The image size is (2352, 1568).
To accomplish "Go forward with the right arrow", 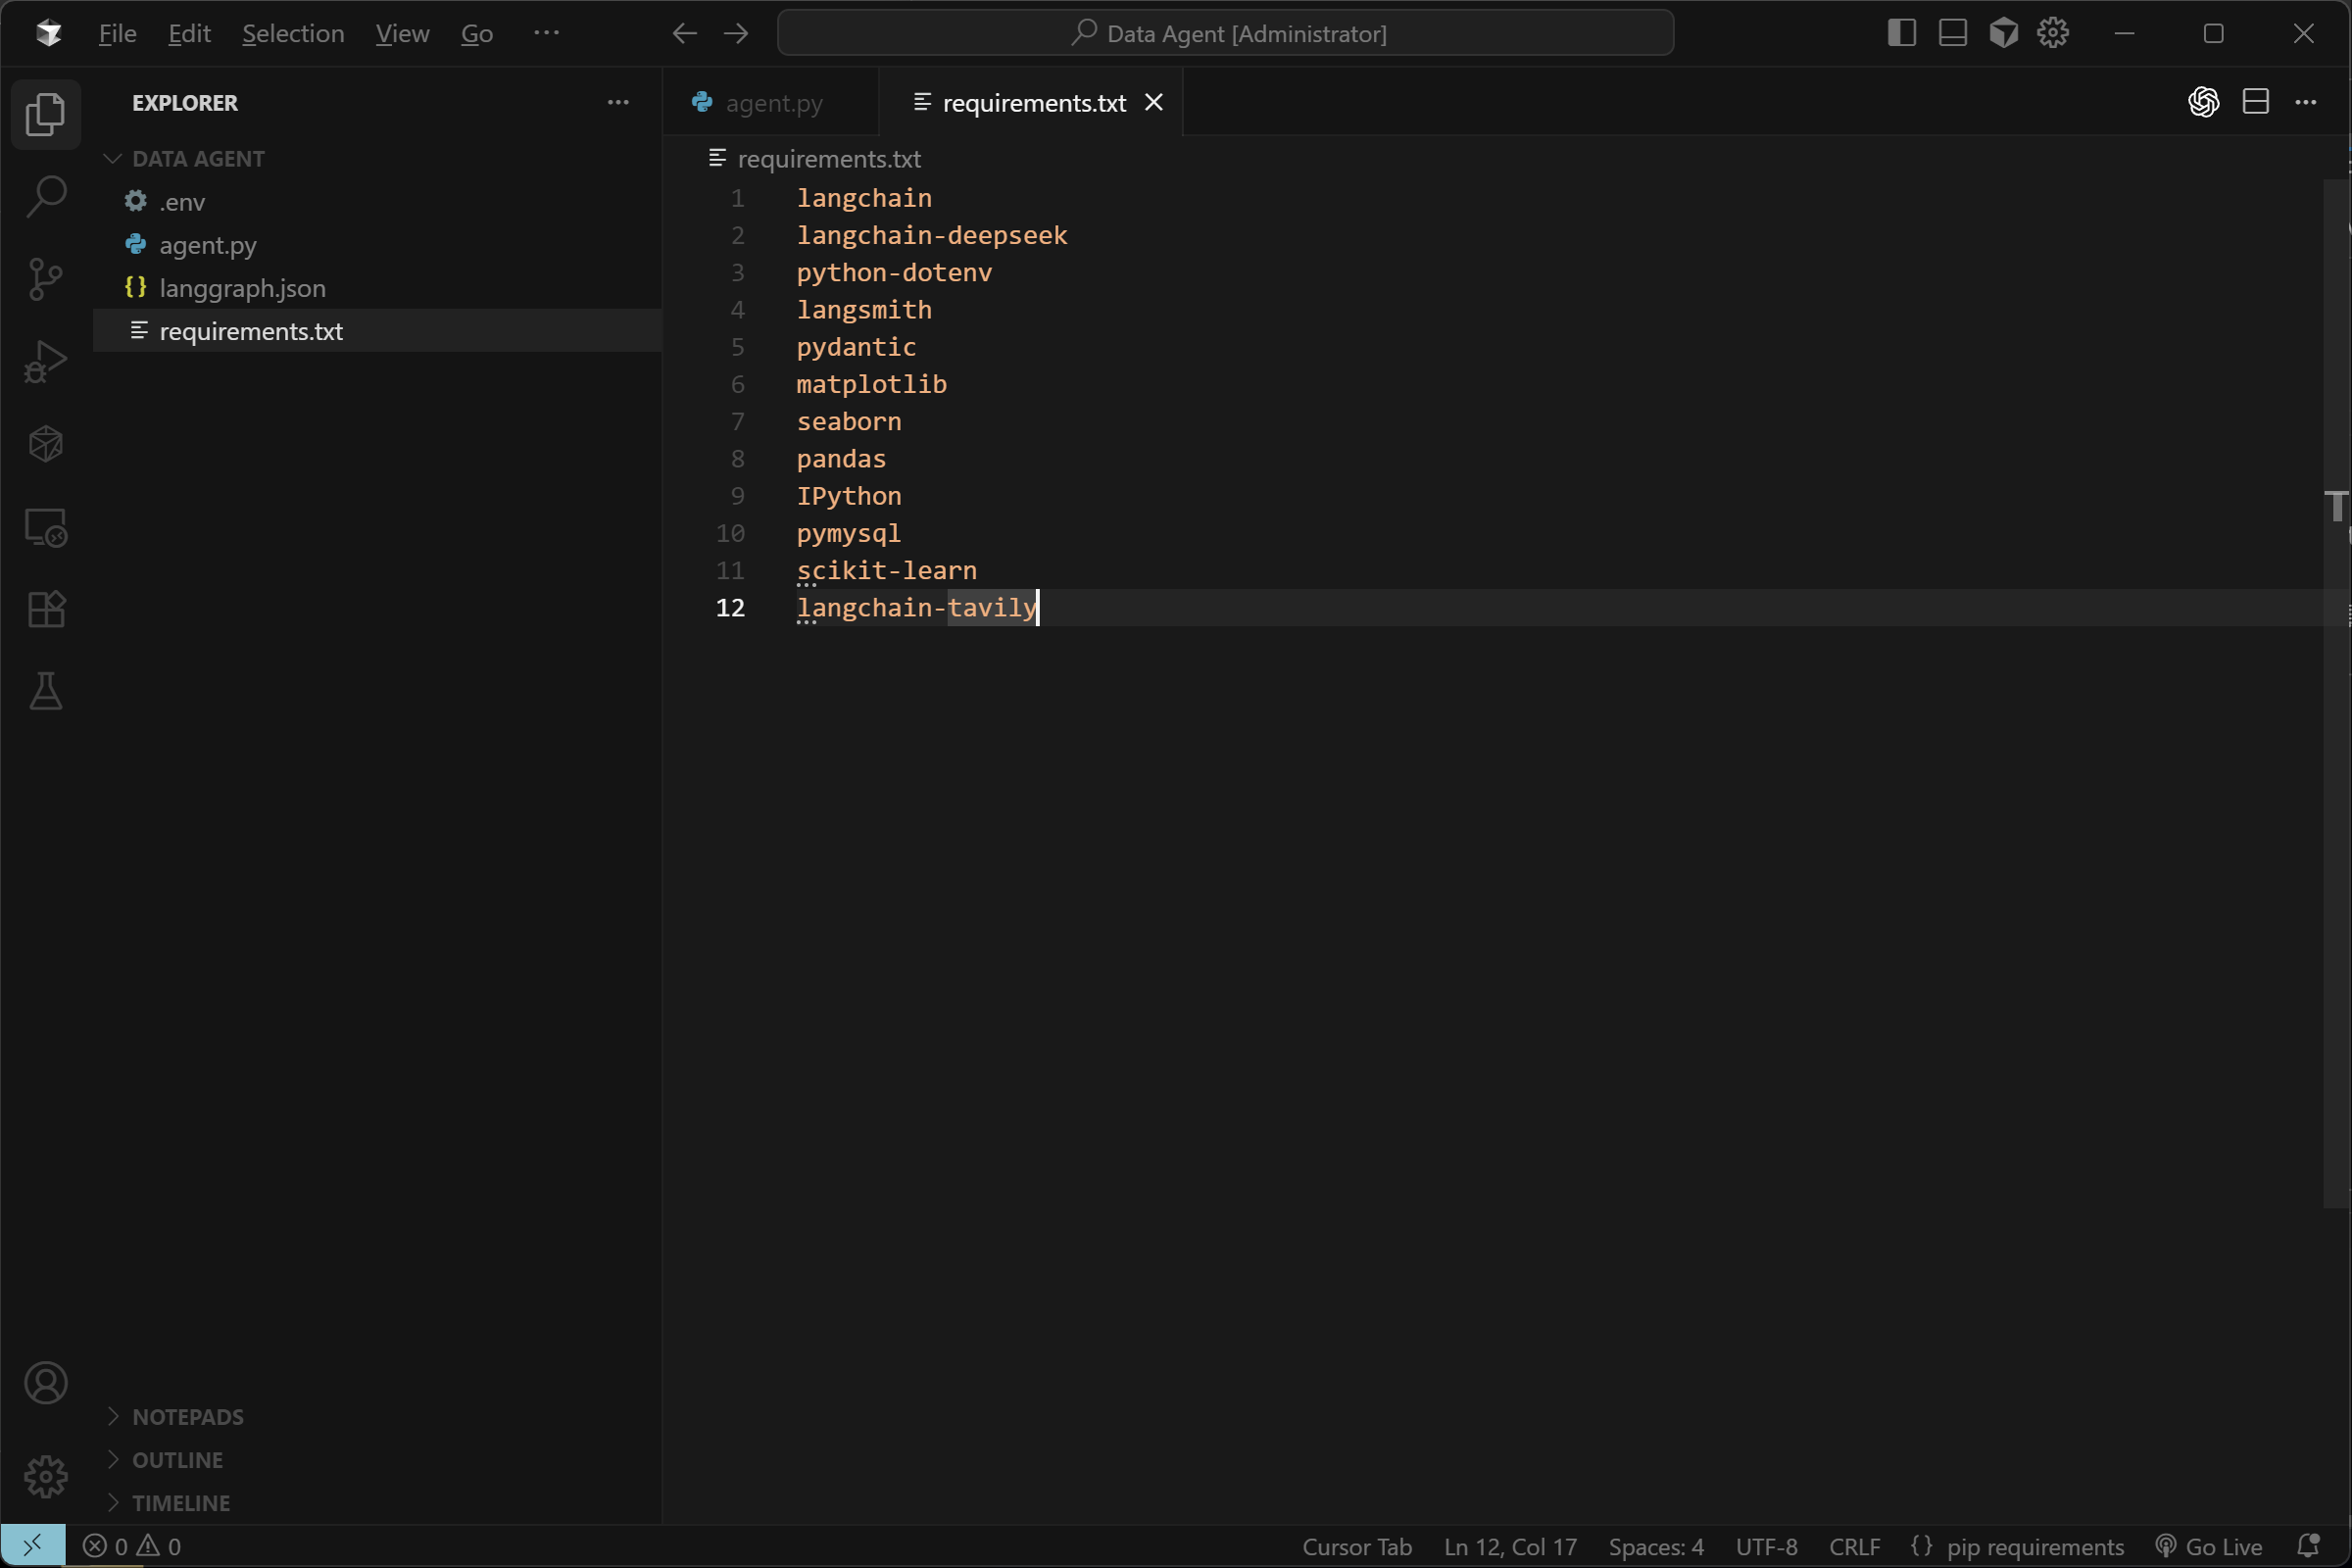I will (736, 33).
